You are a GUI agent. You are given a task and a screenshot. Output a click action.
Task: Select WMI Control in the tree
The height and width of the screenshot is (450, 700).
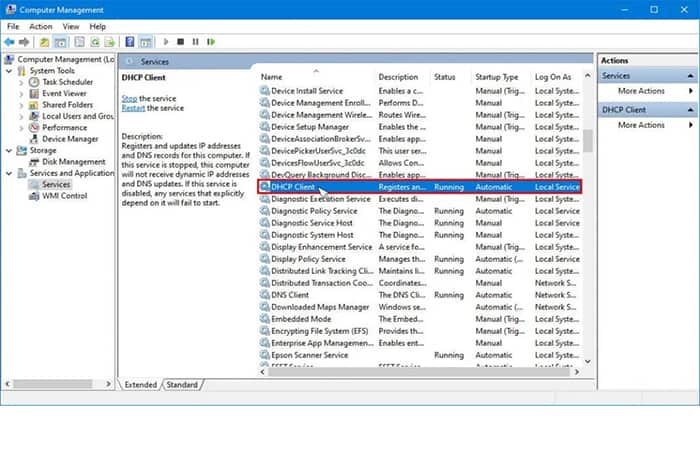pyautogui.click(x=64, y=196)
